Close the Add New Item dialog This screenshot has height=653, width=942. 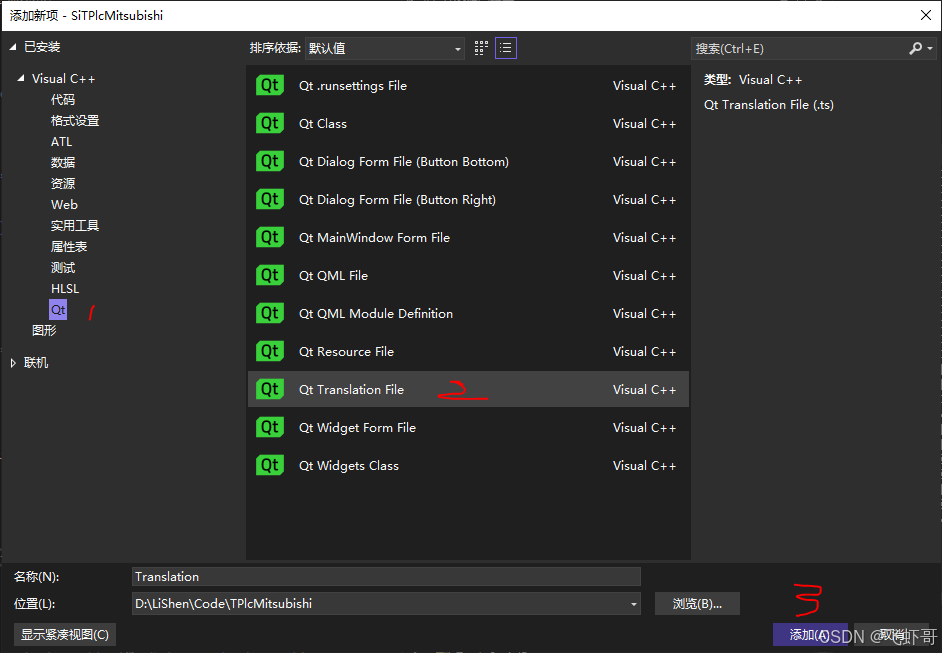coord(926,15)
